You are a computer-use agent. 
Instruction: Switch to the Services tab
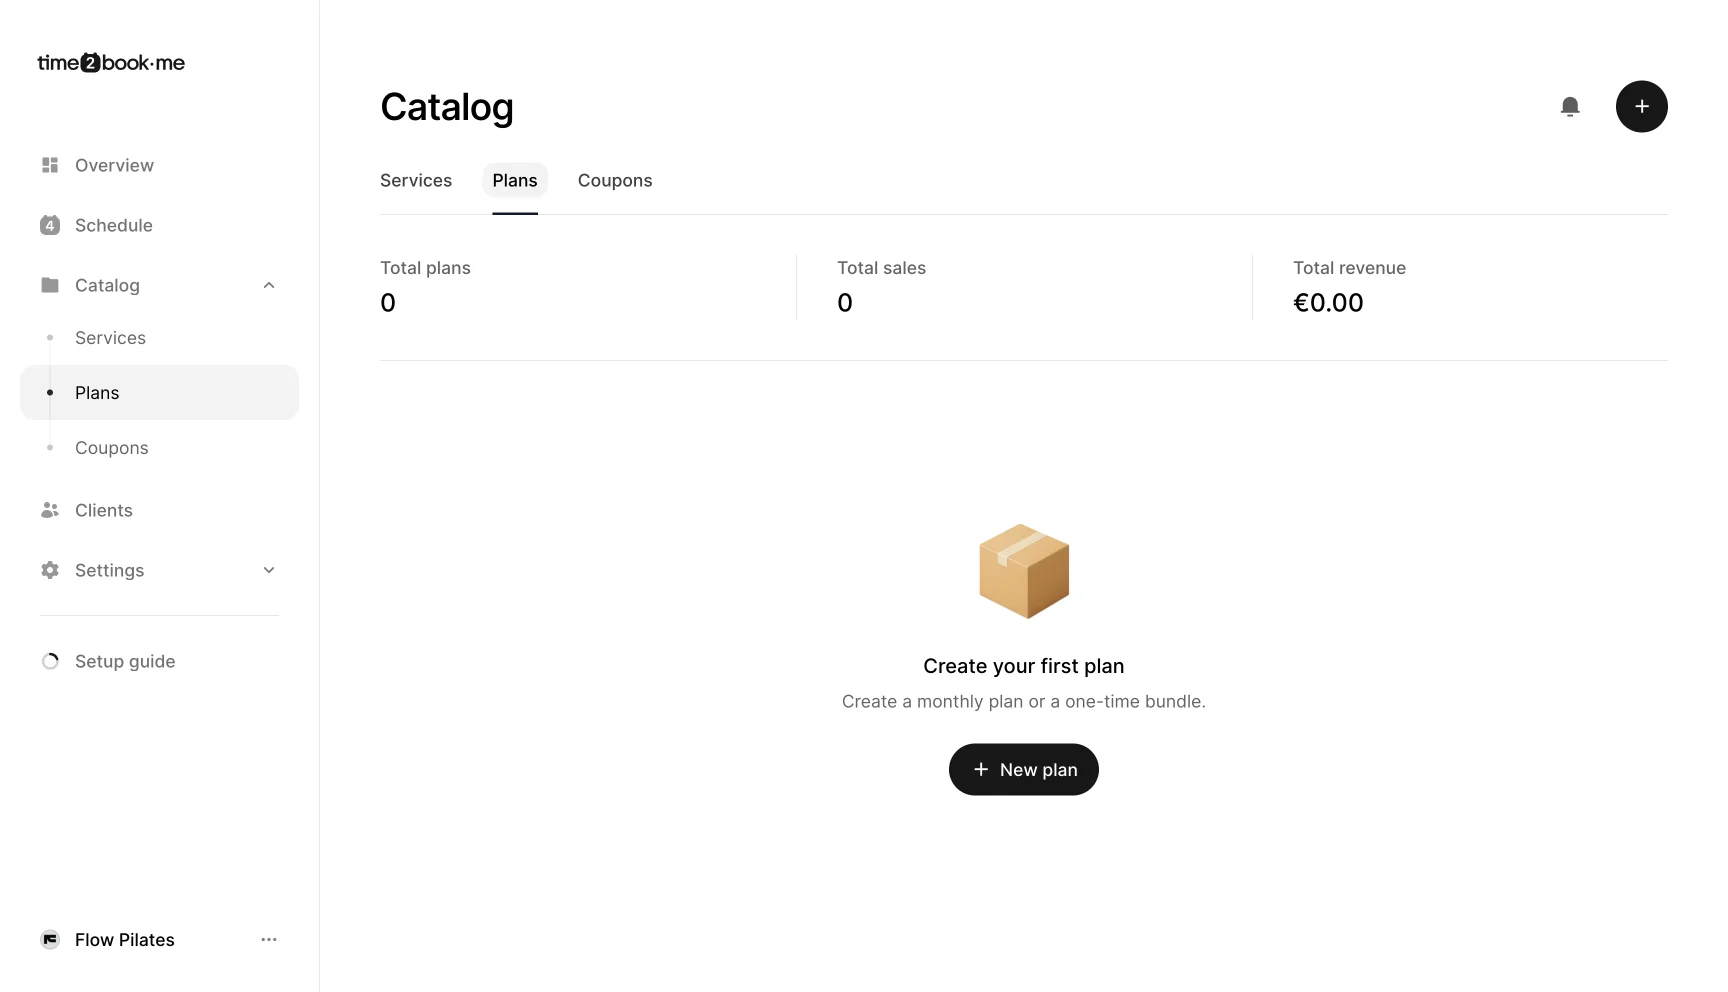click(416, 181)
